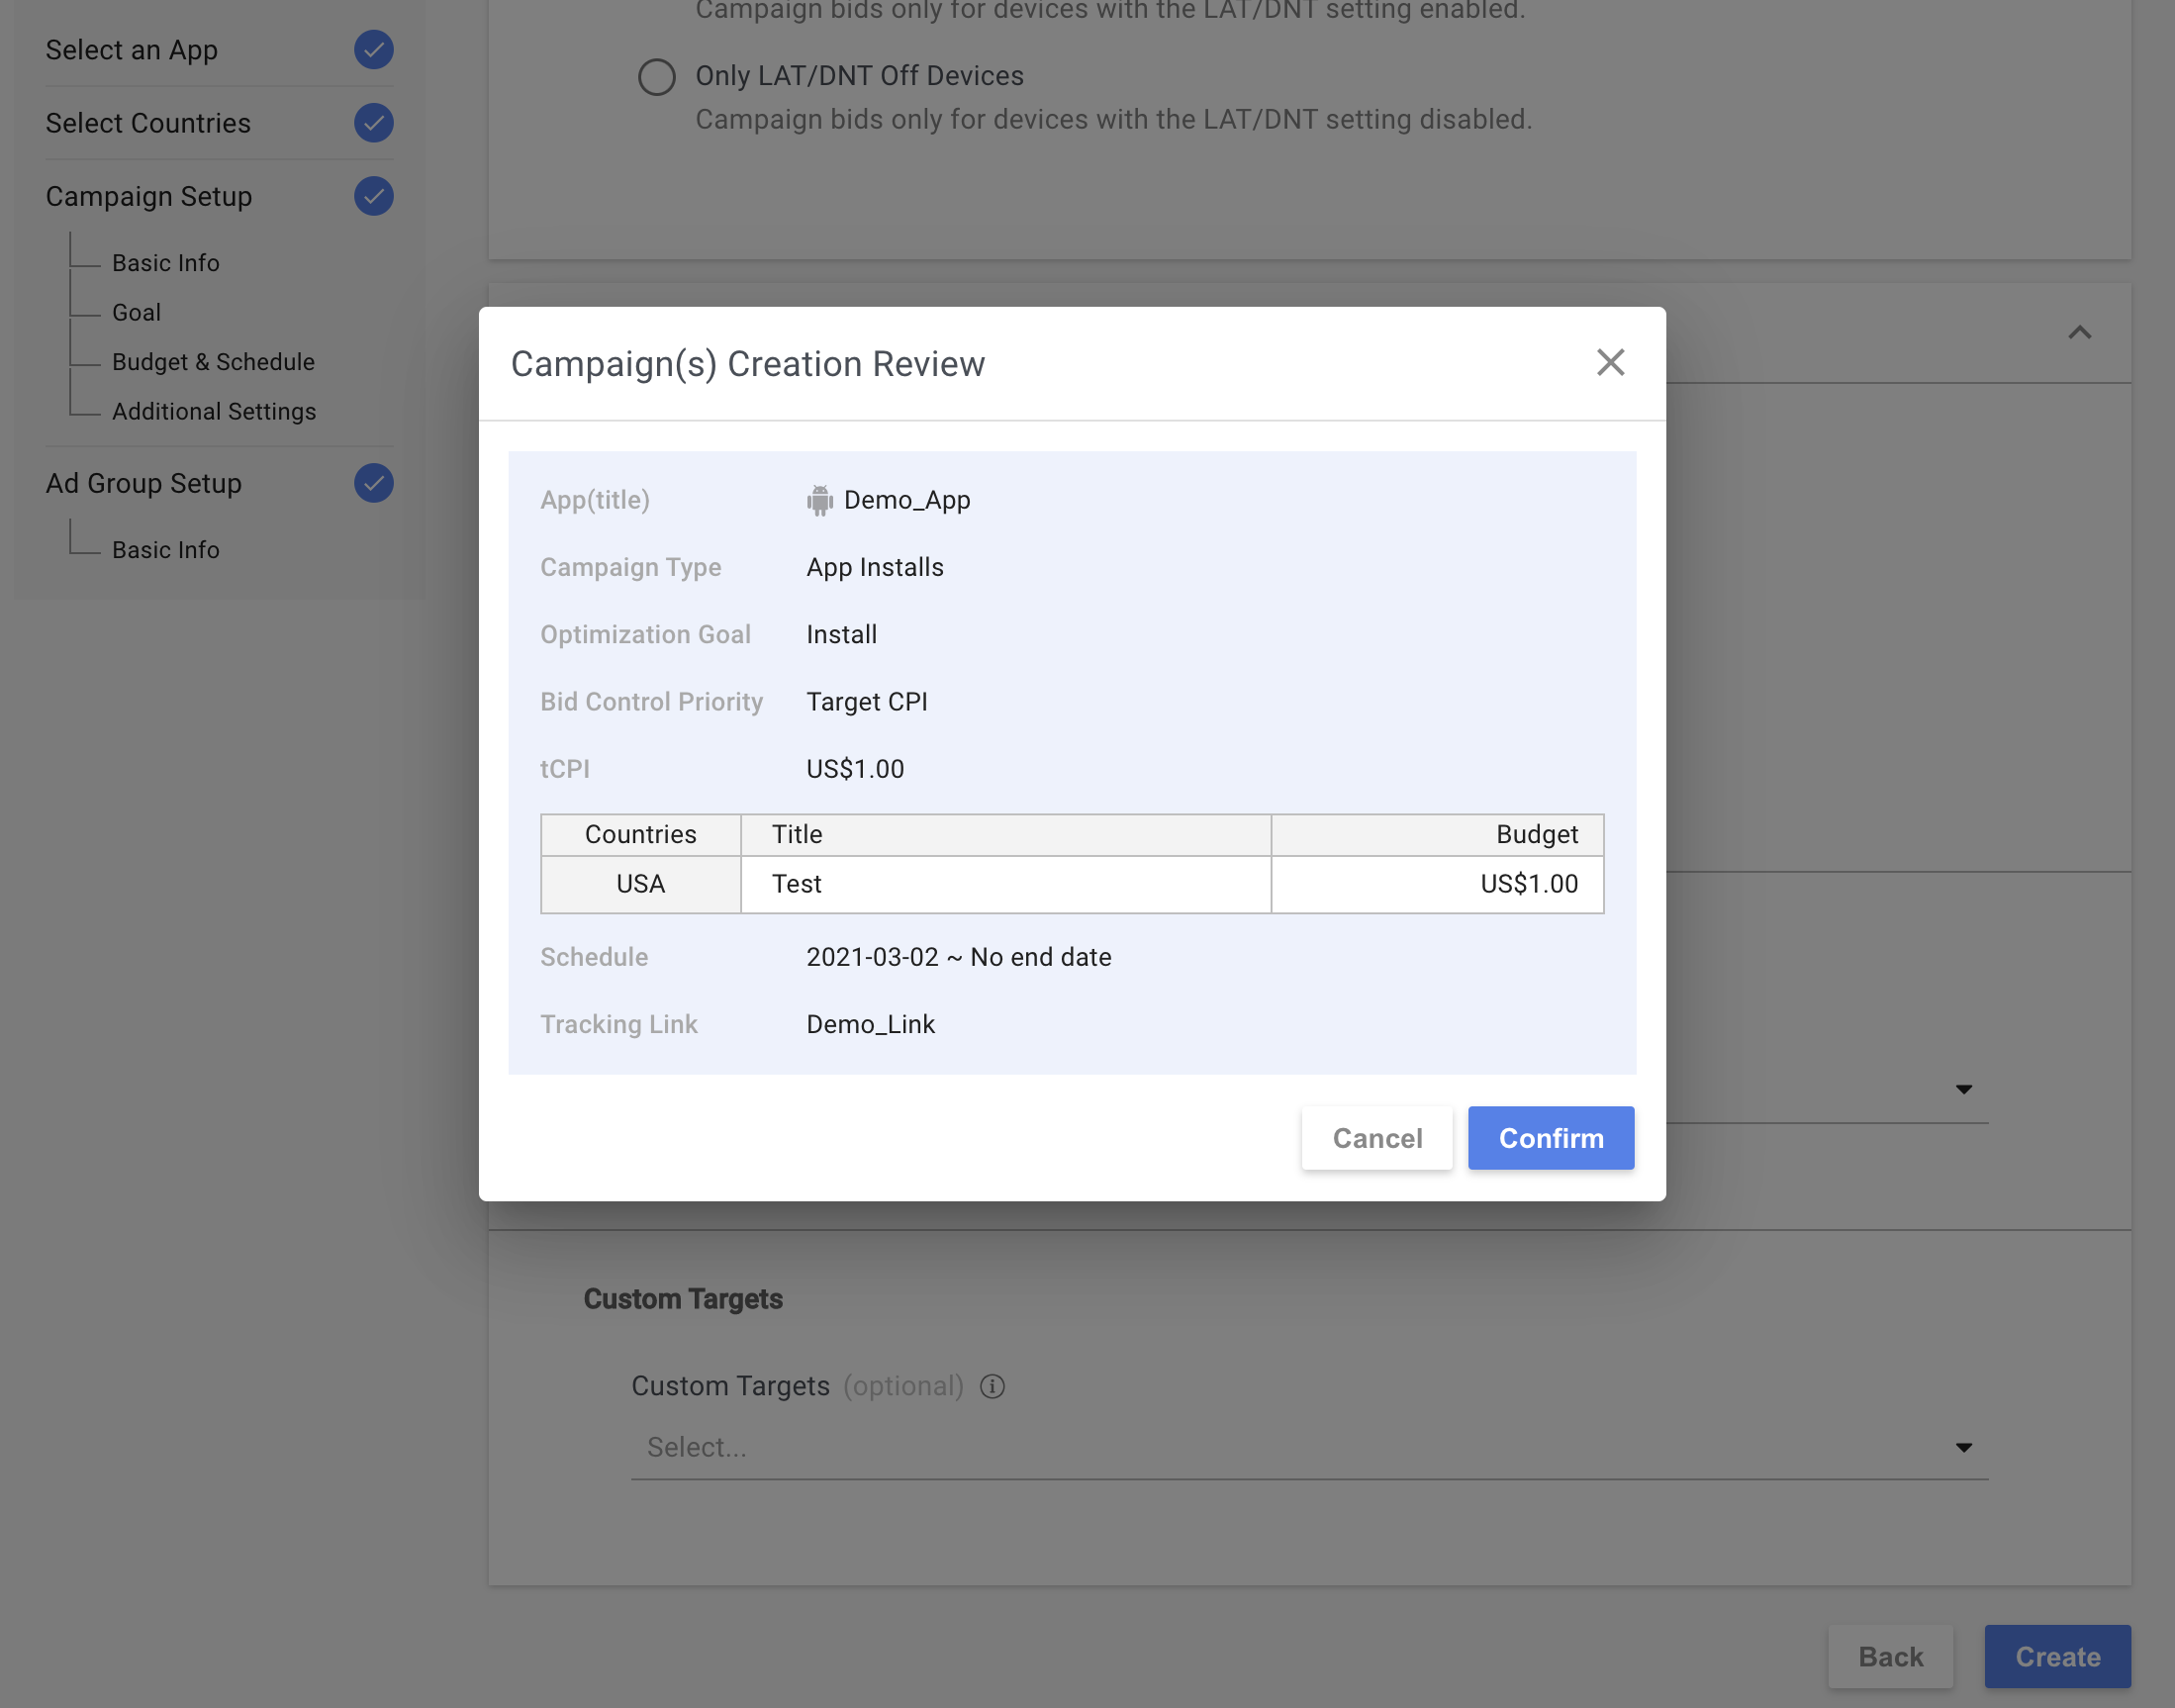This screenshot has width=2175, height=1708.
Task: Click the Android icon beside Demo_App
Action: (x=819, y=500)
